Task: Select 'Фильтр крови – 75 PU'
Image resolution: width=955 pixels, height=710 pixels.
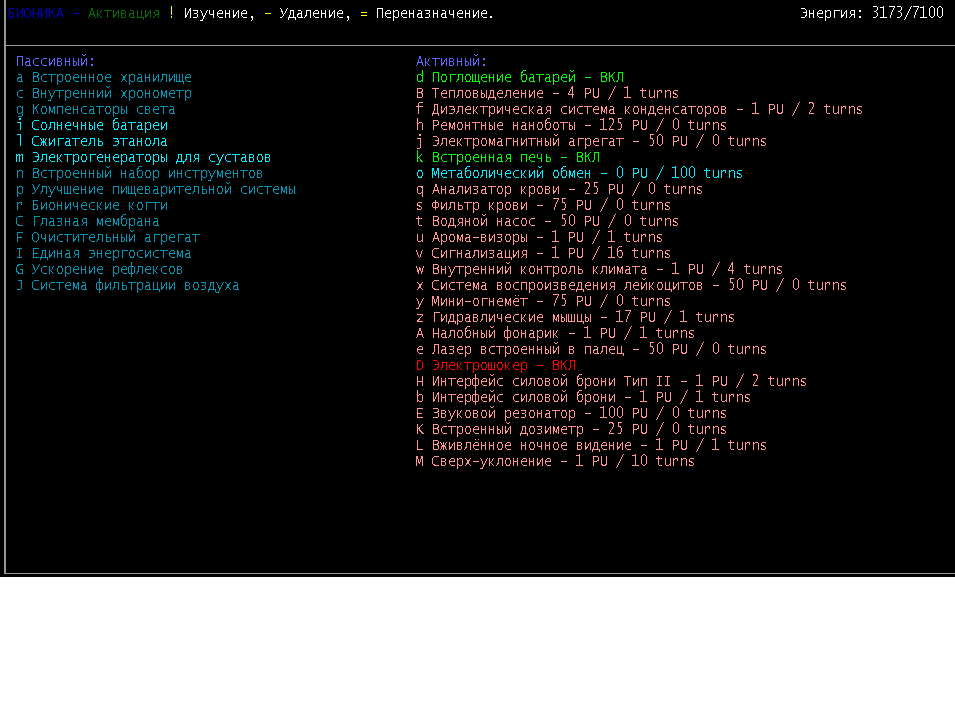Action: click(x=543, y=205)
